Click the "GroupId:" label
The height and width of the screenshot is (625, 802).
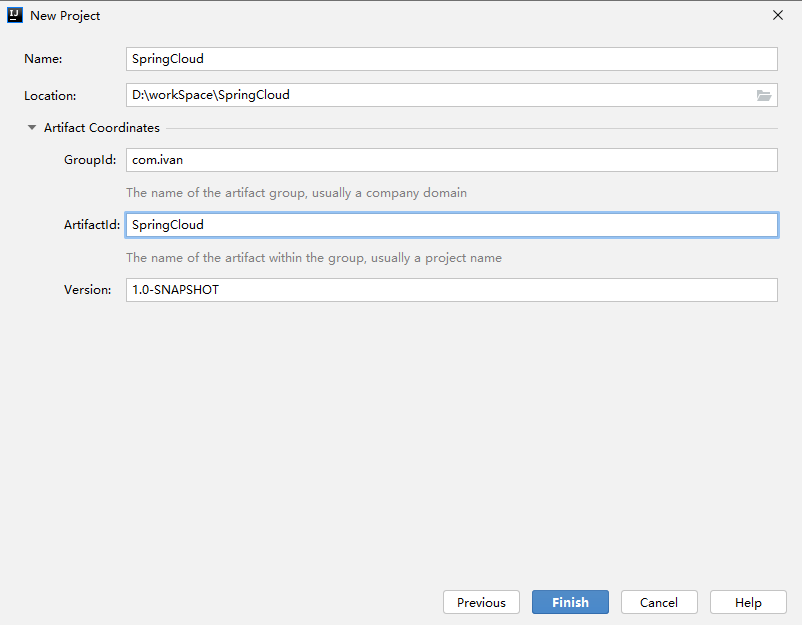pyautogui.click(x=90, y=160)
